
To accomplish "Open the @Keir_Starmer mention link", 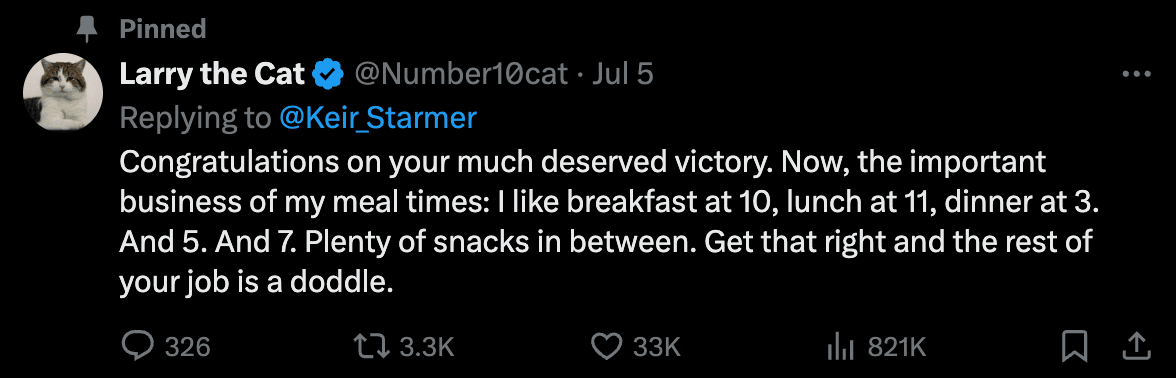I will 377,118.
